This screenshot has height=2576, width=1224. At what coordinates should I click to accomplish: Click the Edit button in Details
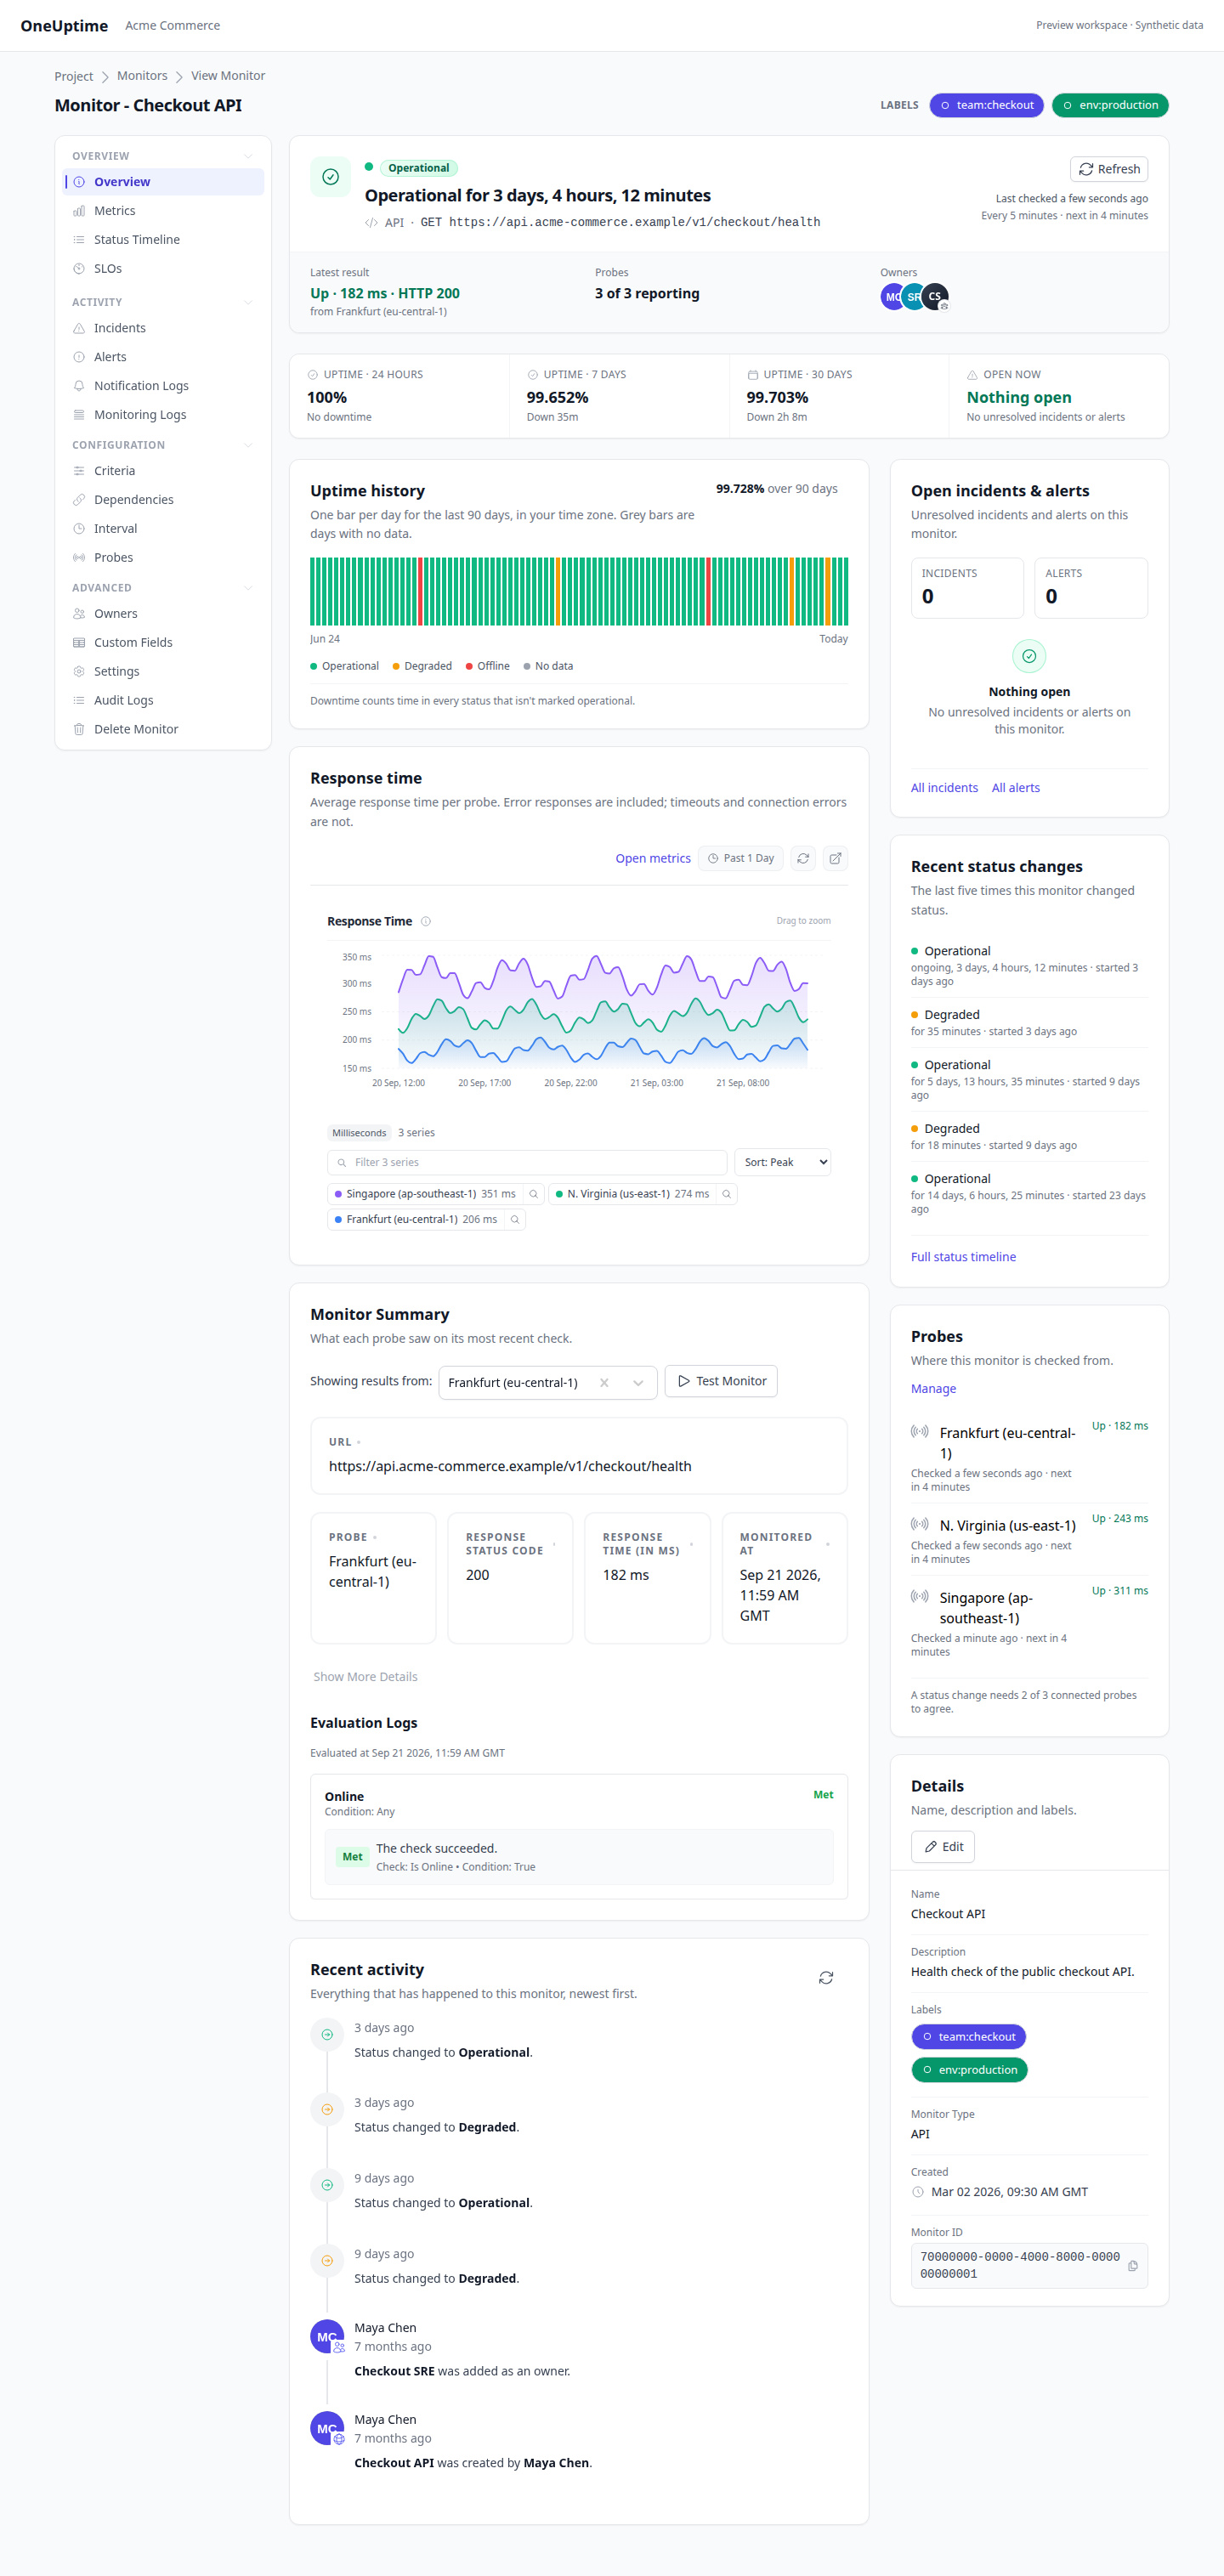943,1846
